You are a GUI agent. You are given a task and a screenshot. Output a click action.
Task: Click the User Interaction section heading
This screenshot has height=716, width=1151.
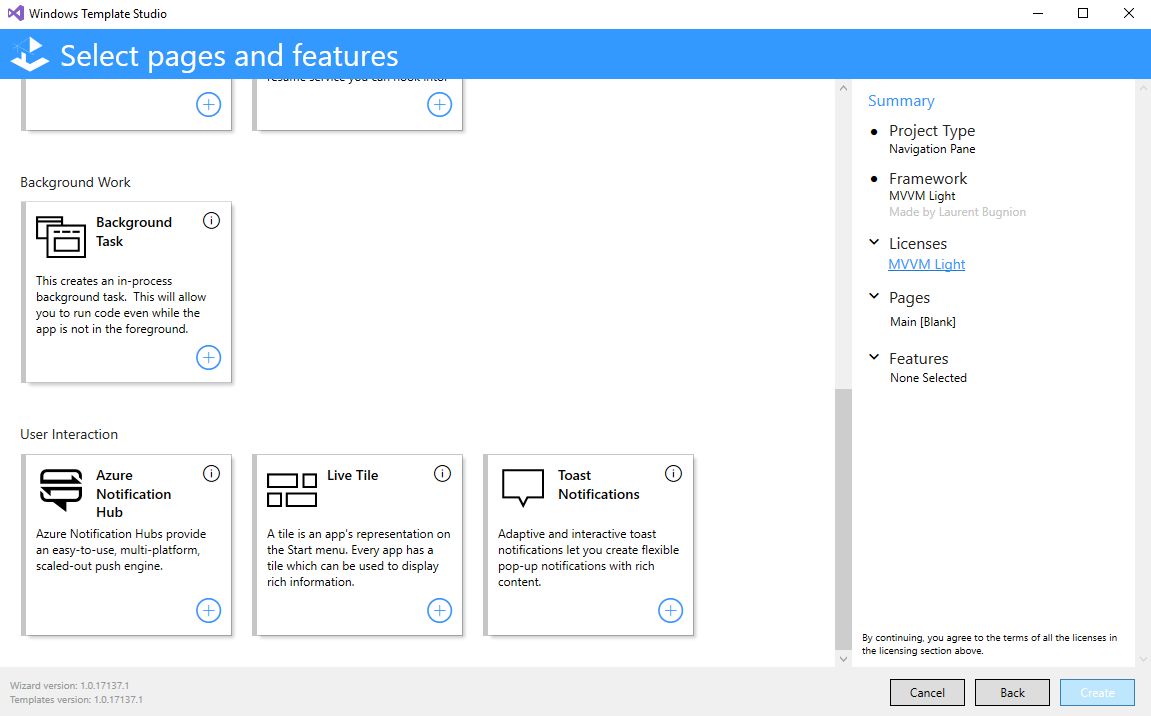[69, 434]
